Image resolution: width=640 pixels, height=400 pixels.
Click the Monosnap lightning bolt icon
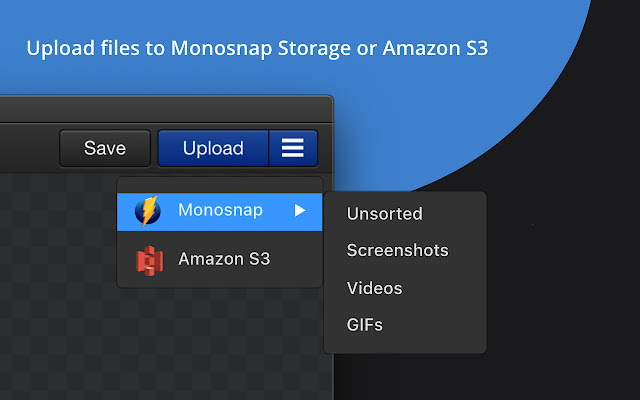[x=148, y=211]
